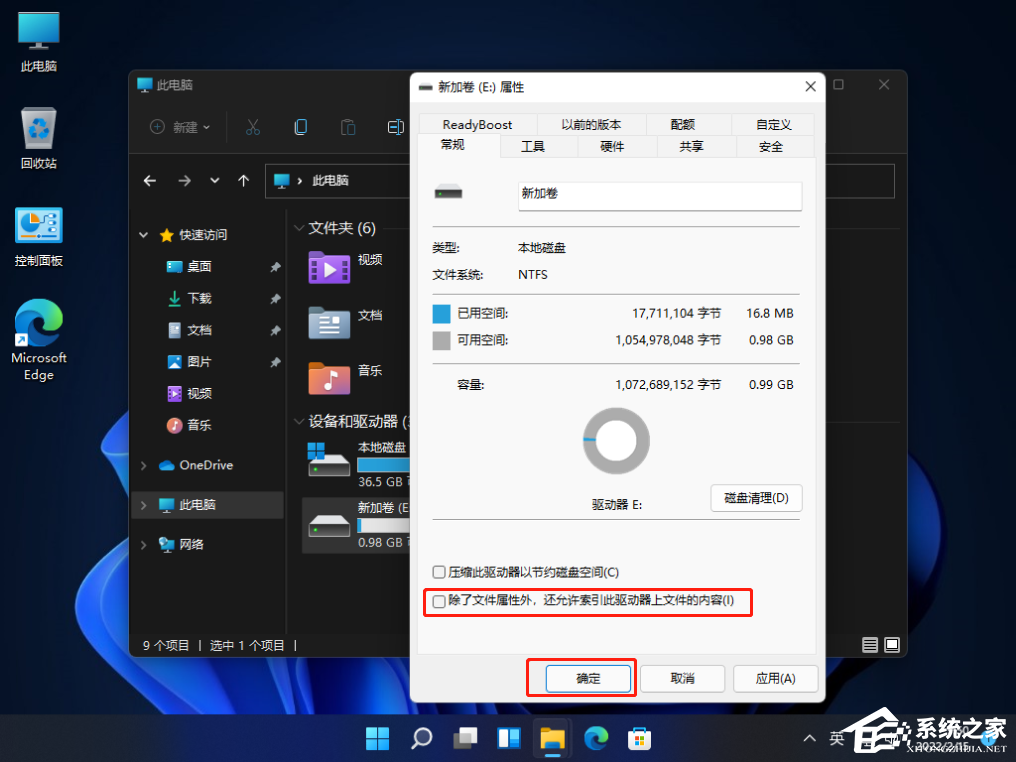Click the 确定 button
The image size is (1016, 762).
point(588,678)
